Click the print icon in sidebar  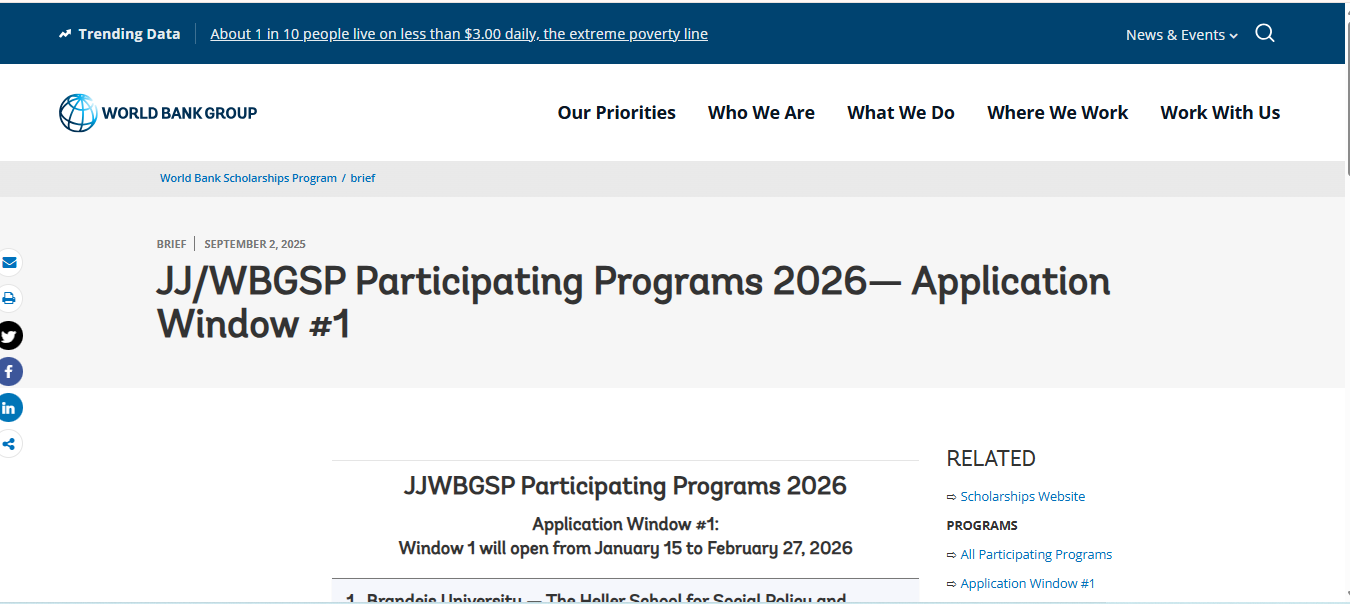pos(10,298)
